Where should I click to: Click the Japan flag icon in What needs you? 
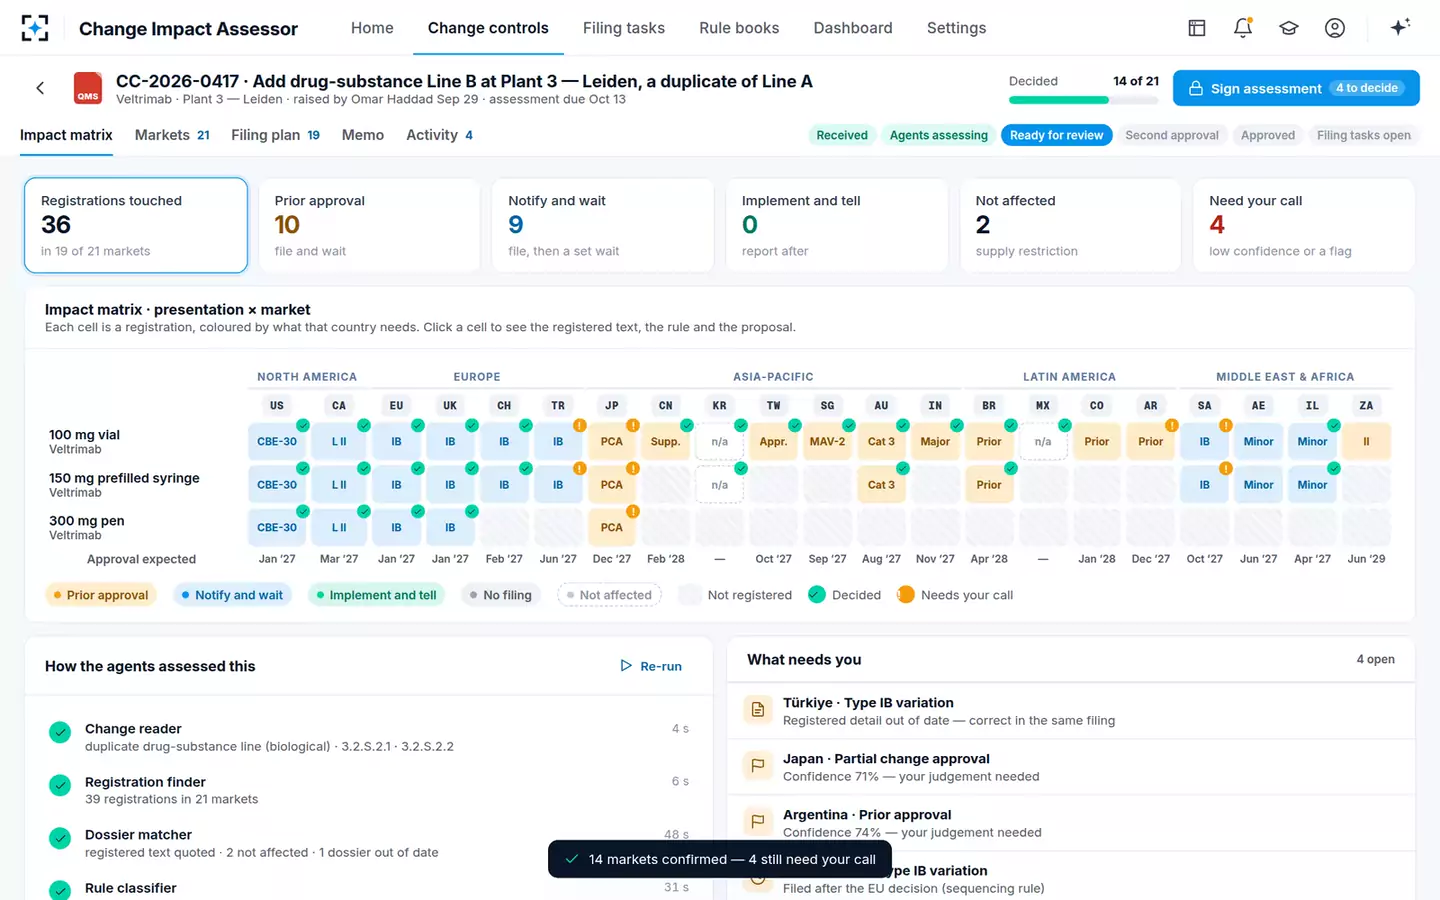[x=758, y=766]
